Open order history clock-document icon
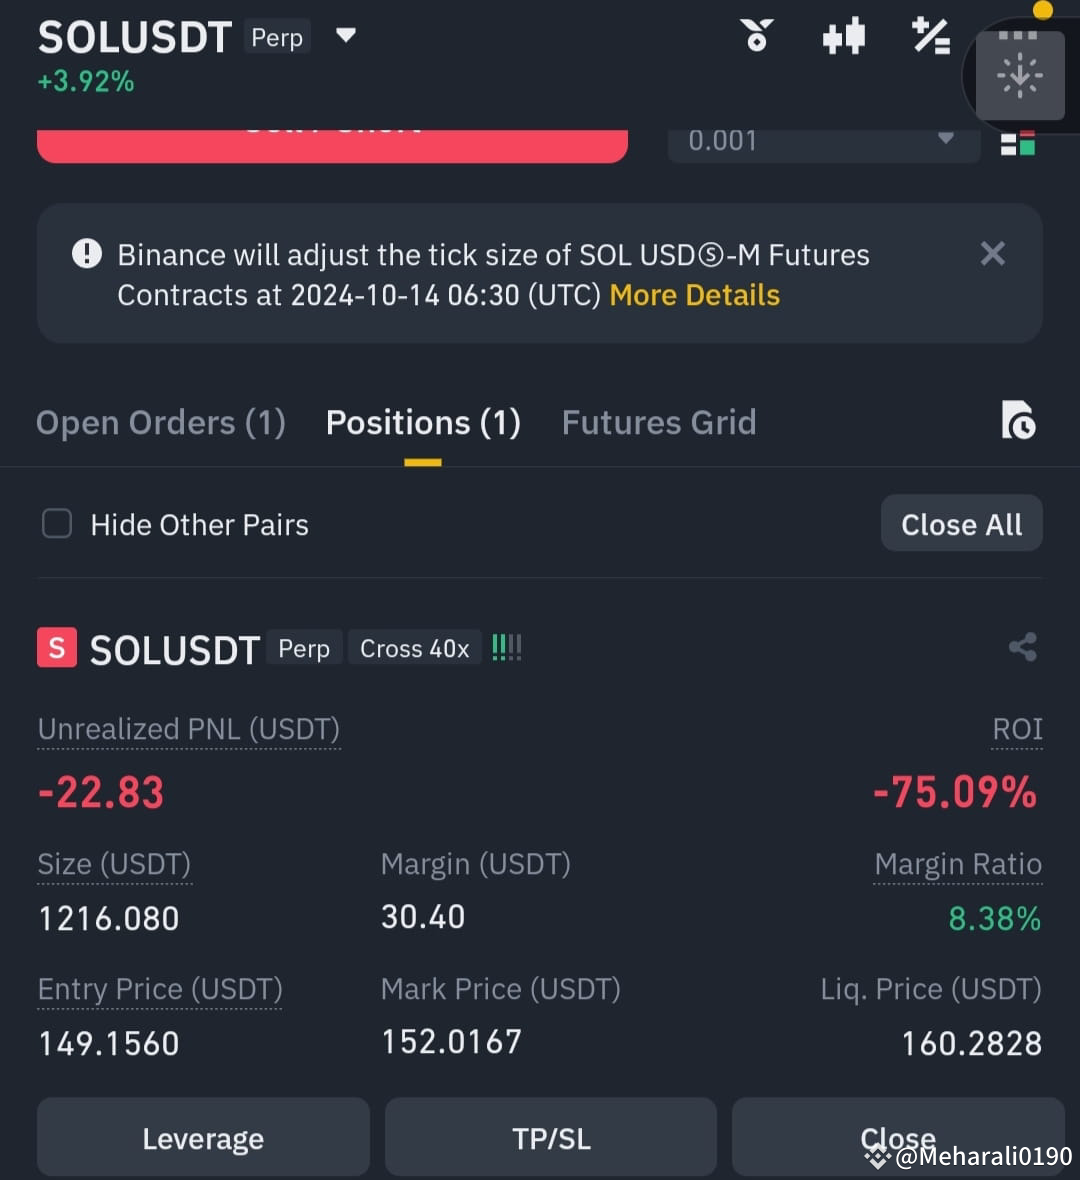The width and height of the screenshot is (1080, 1180). [x=1018, y=421]
